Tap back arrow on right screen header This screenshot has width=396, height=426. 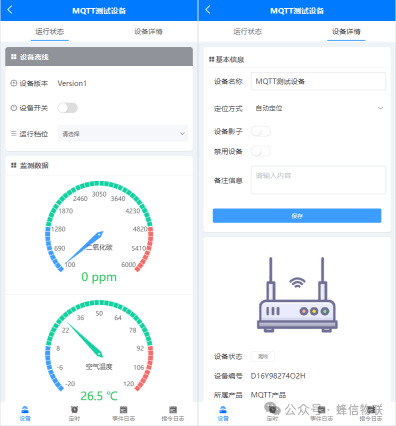point(208,10)
